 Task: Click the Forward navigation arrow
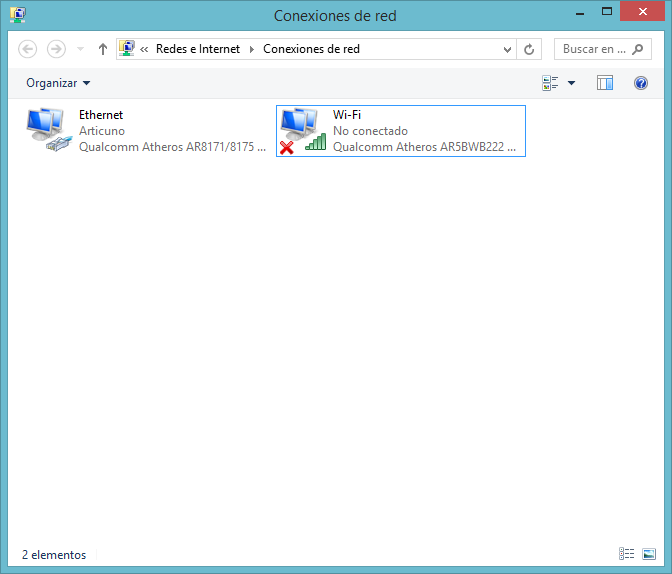tap(56, 49)
